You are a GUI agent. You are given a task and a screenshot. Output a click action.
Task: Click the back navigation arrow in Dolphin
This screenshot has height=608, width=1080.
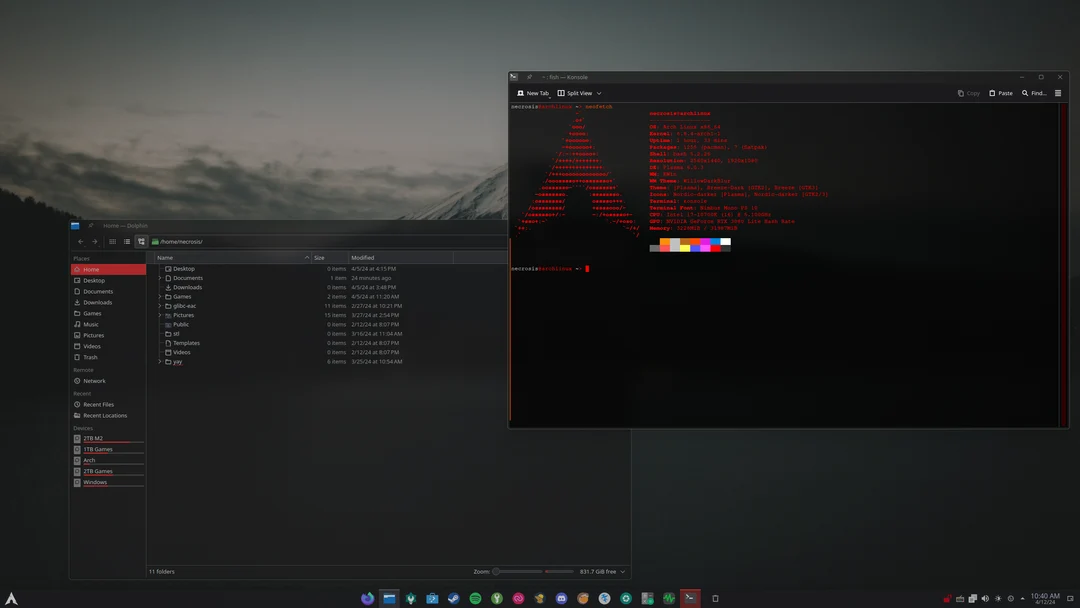[80, 241]
